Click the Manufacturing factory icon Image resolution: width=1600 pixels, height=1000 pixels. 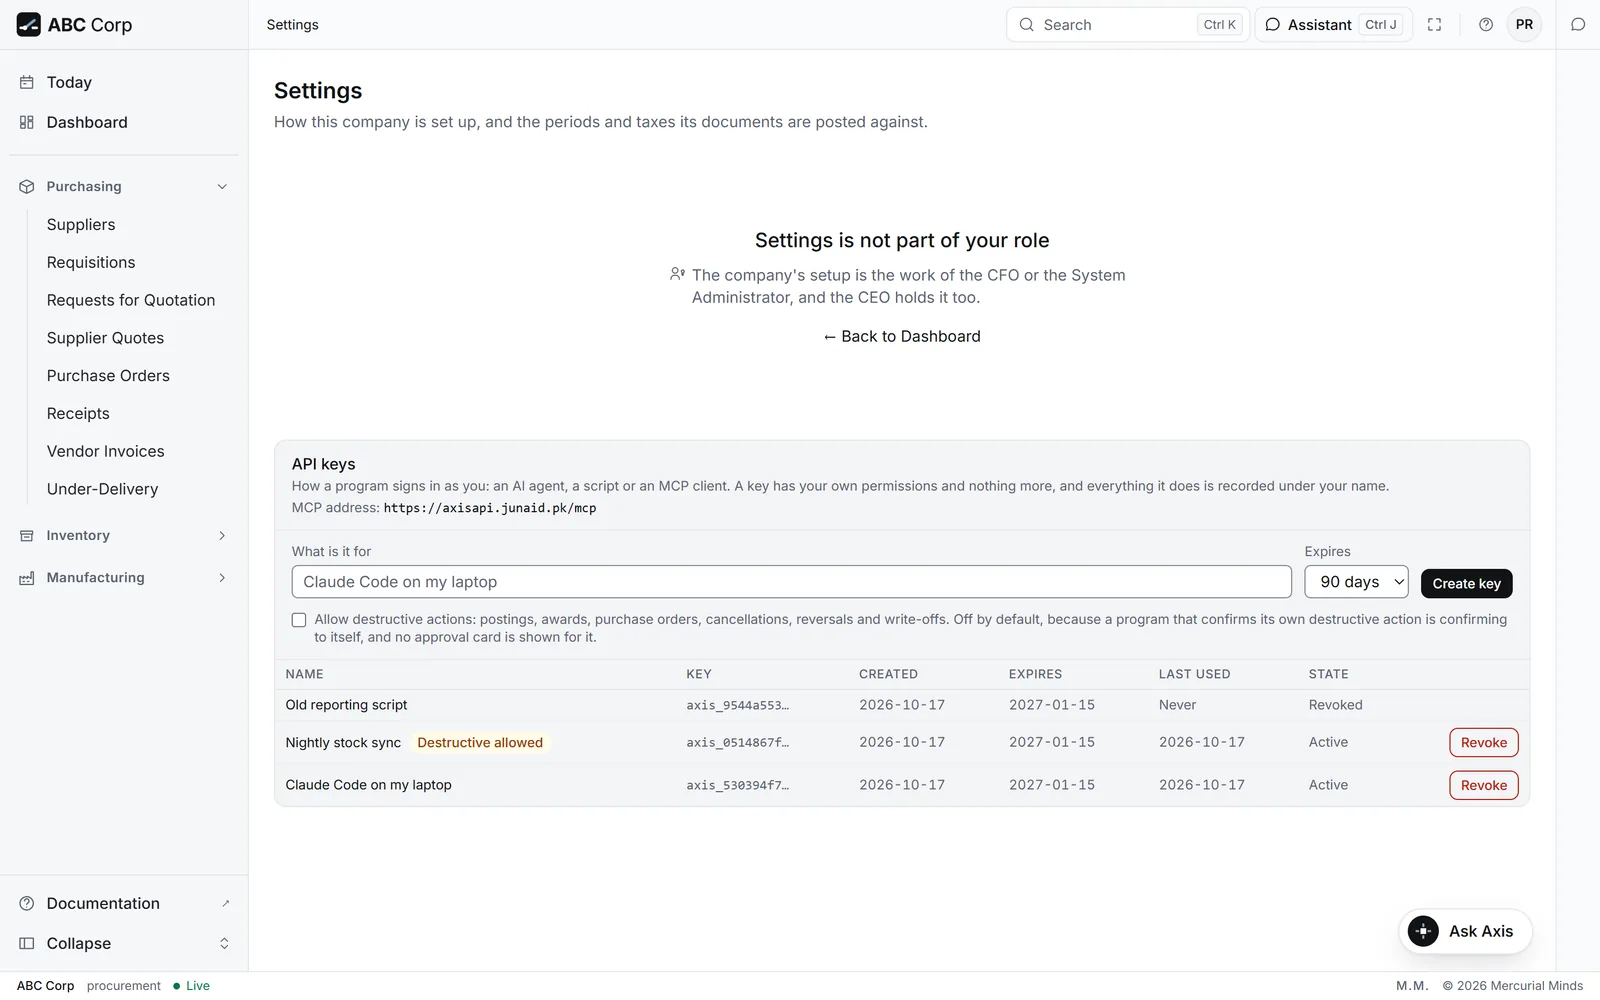[27, 578]
